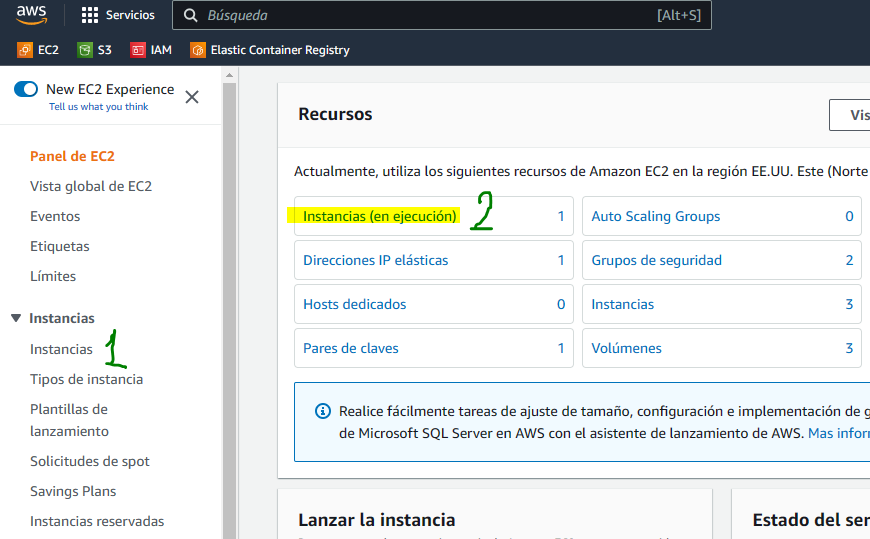Click the info icon in blue banner
Image resolution: width=870 pixels, height=539 pixels.
[x=323, y=411]
